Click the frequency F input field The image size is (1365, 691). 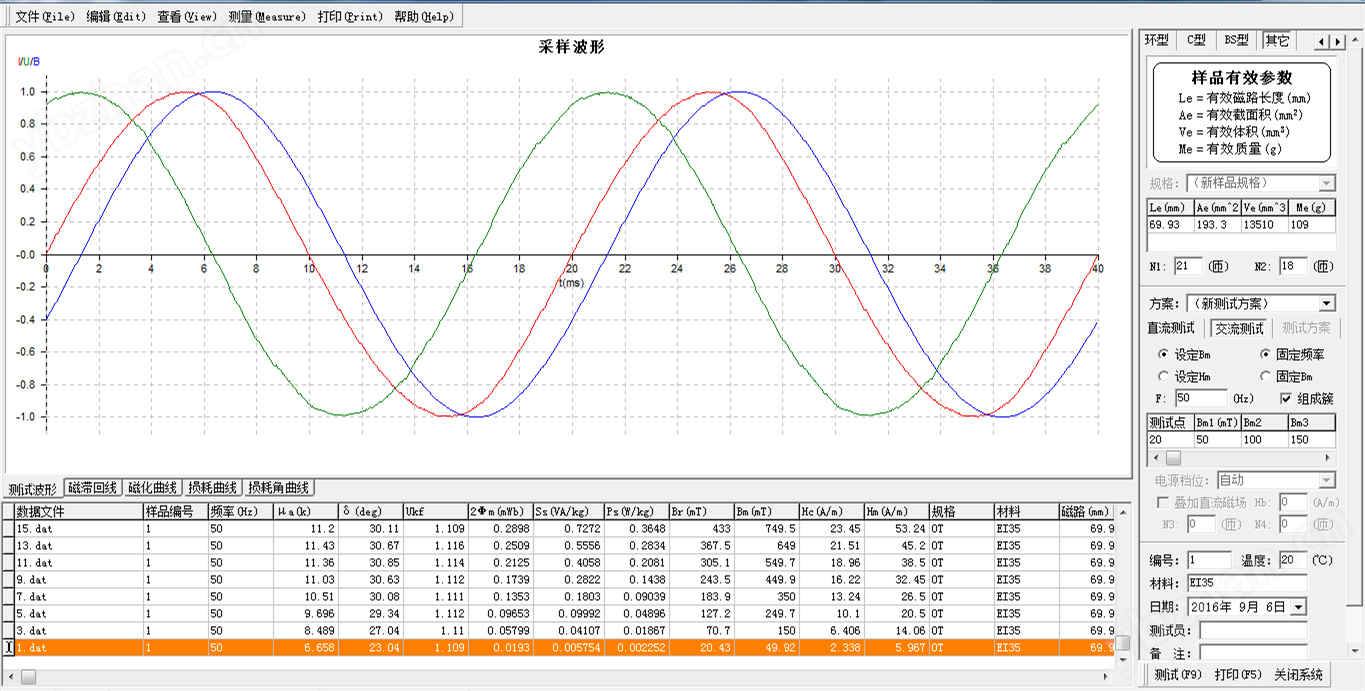click(1206, 398)
